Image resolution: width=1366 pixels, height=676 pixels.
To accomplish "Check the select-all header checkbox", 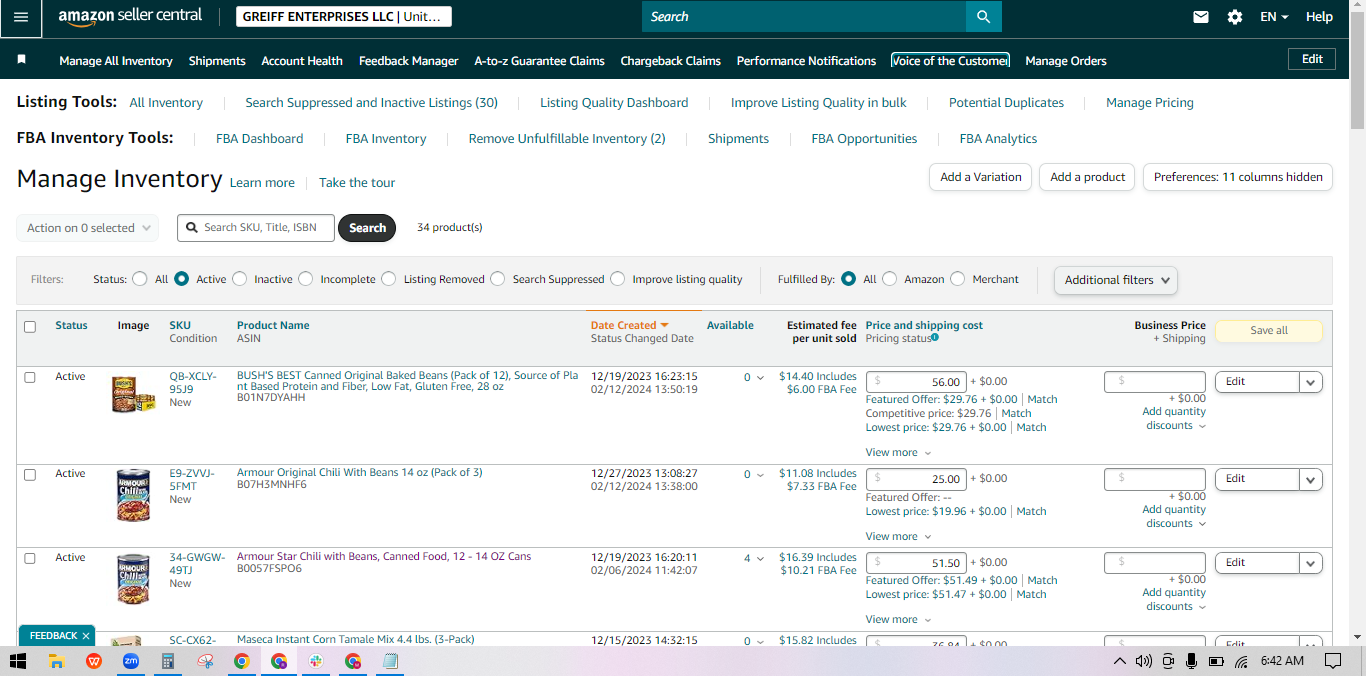I will (30, 326).
